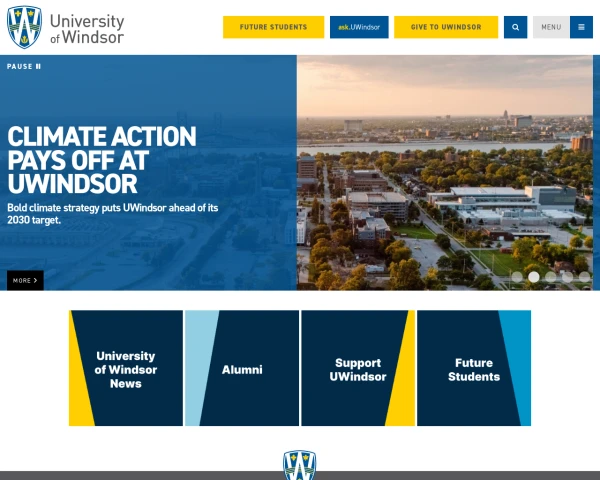The width and height of the screenshot is (600, 480).
Task: Select the fourth slideshow dot
Action: tap(567, 277)
